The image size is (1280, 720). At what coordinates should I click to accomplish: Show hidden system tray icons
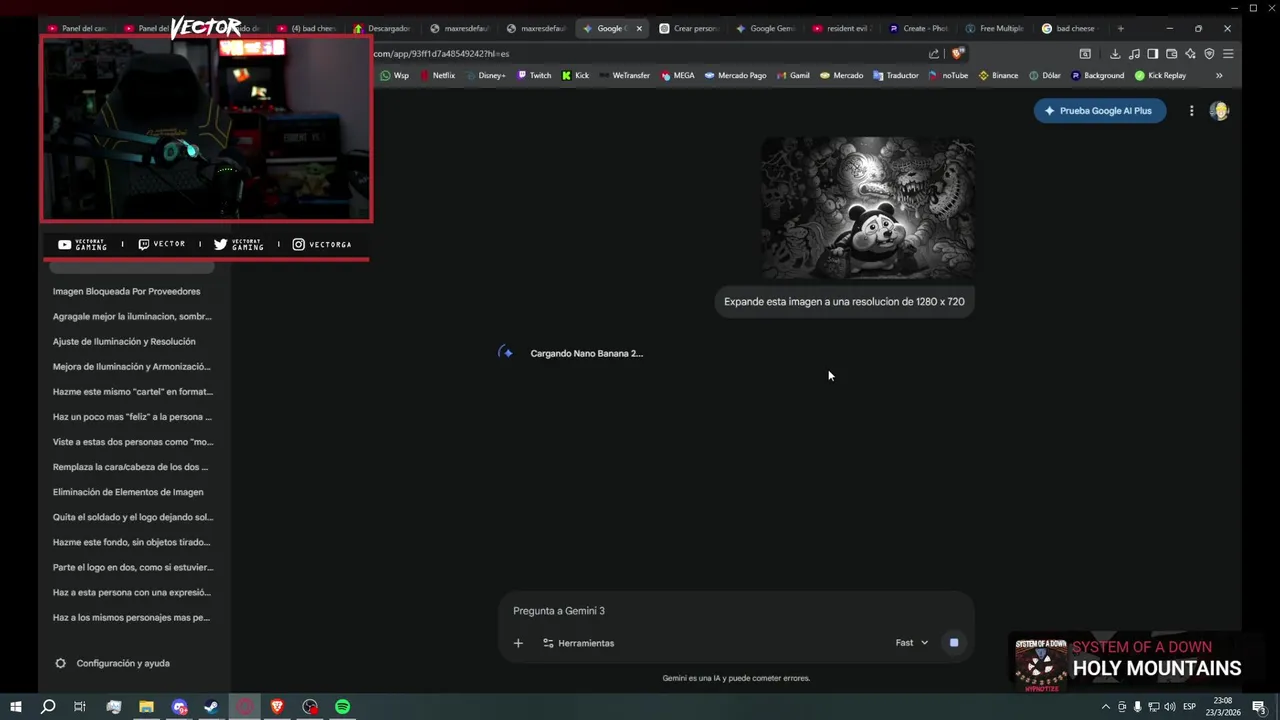tap(1105, 707)
